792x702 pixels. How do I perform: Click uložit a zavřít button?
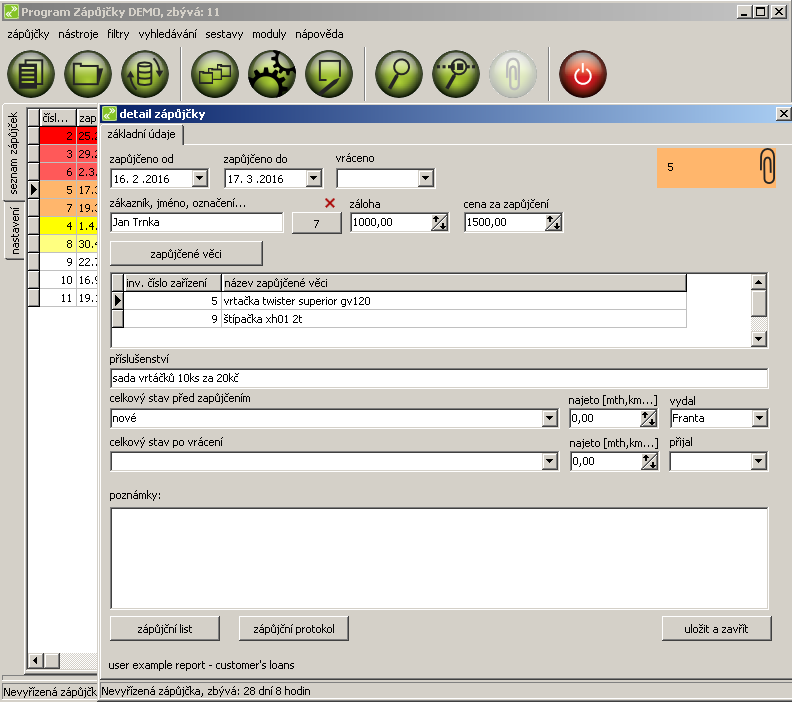(716, 629)
